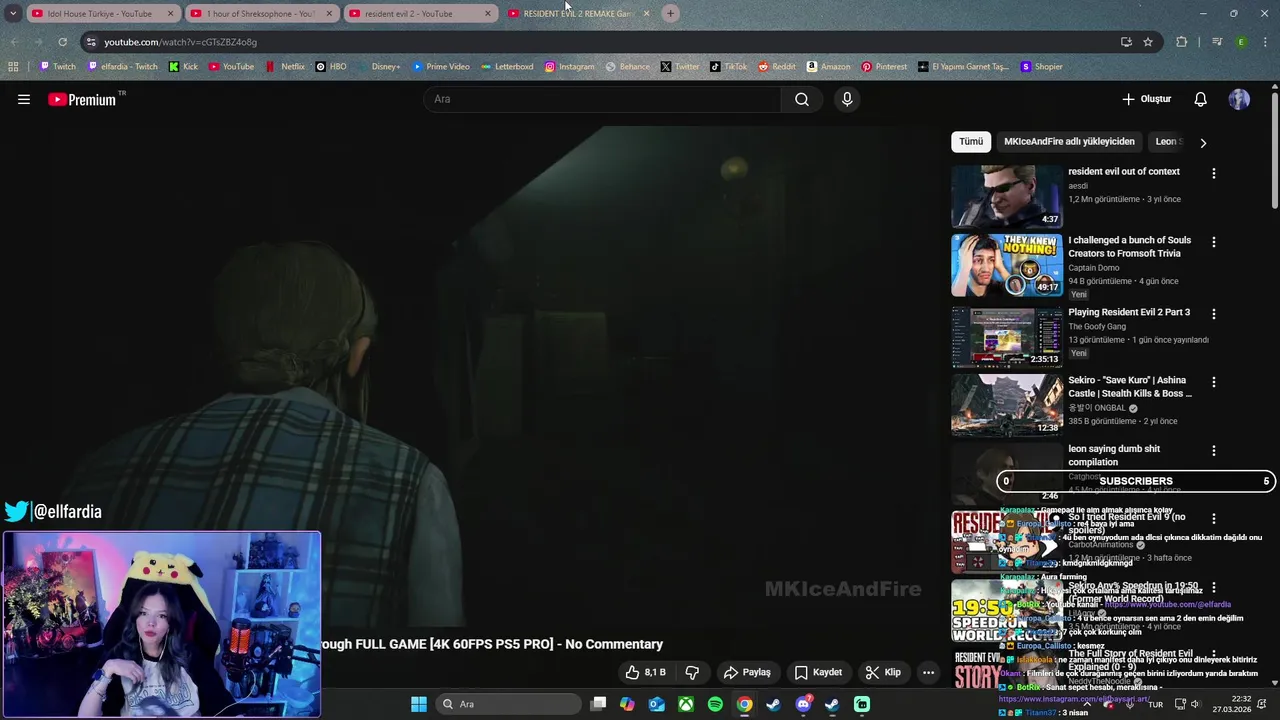Screen dimensions: 1280x720
Task: Open YouTube notifications bell
Action: pos(1201,99)
